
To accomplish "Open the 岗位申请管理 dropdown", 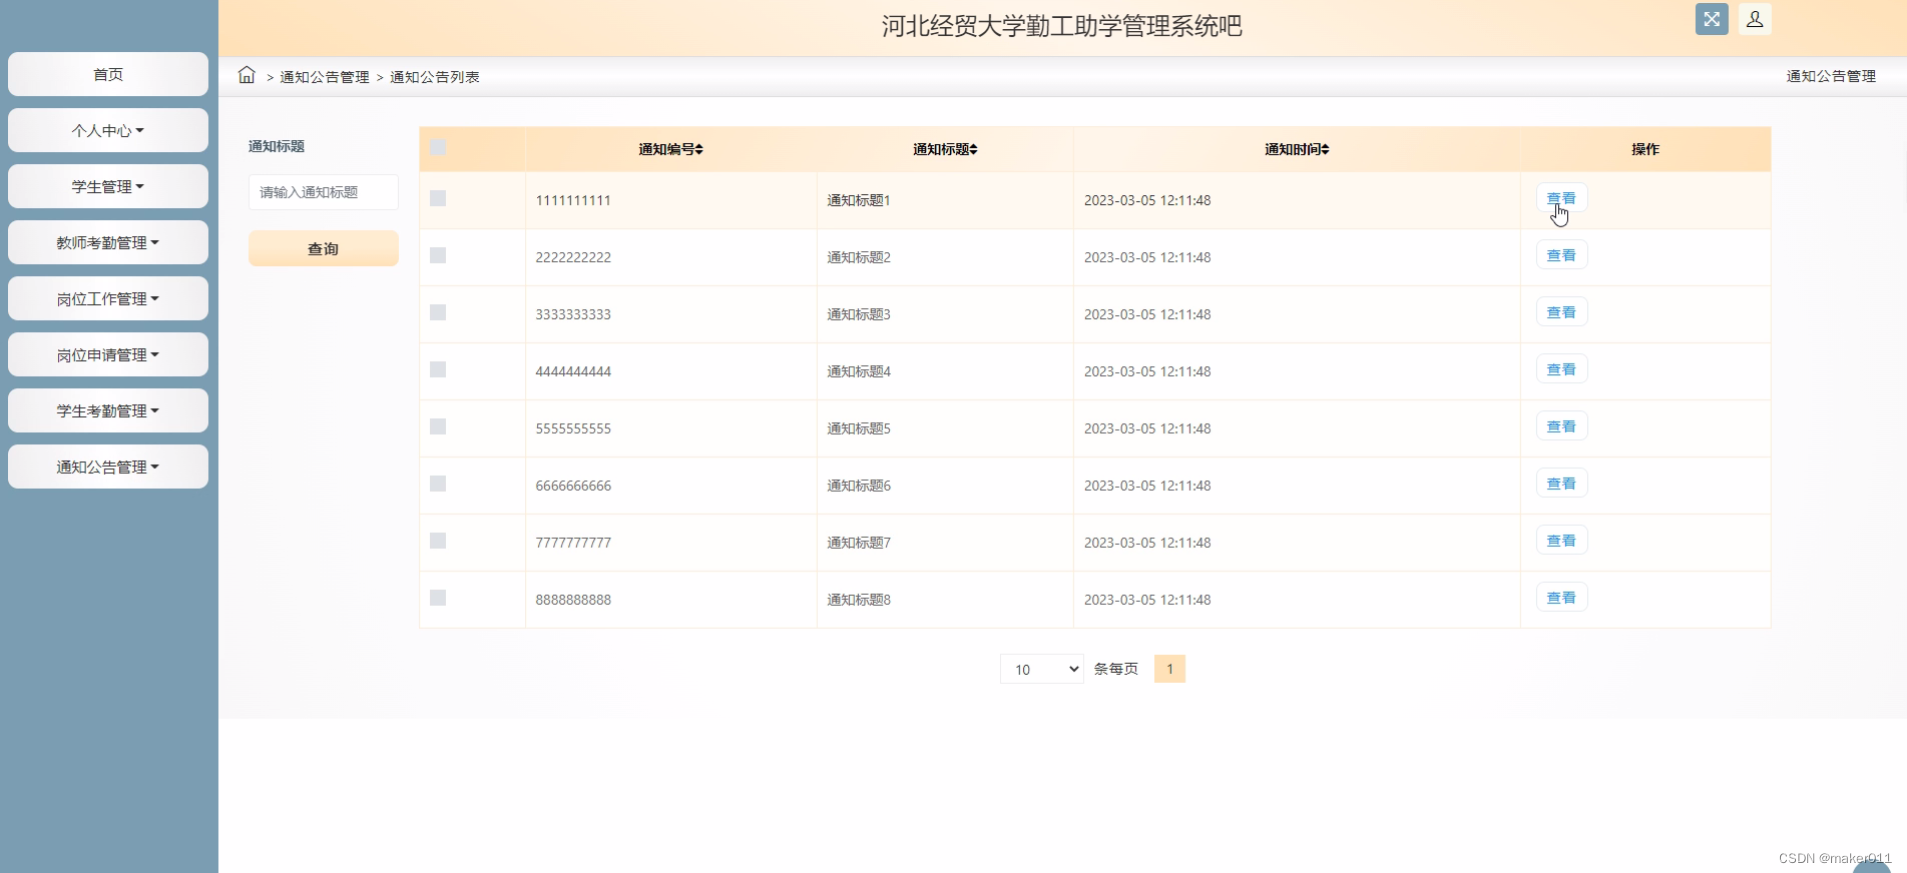I will [x=108, y=354].
